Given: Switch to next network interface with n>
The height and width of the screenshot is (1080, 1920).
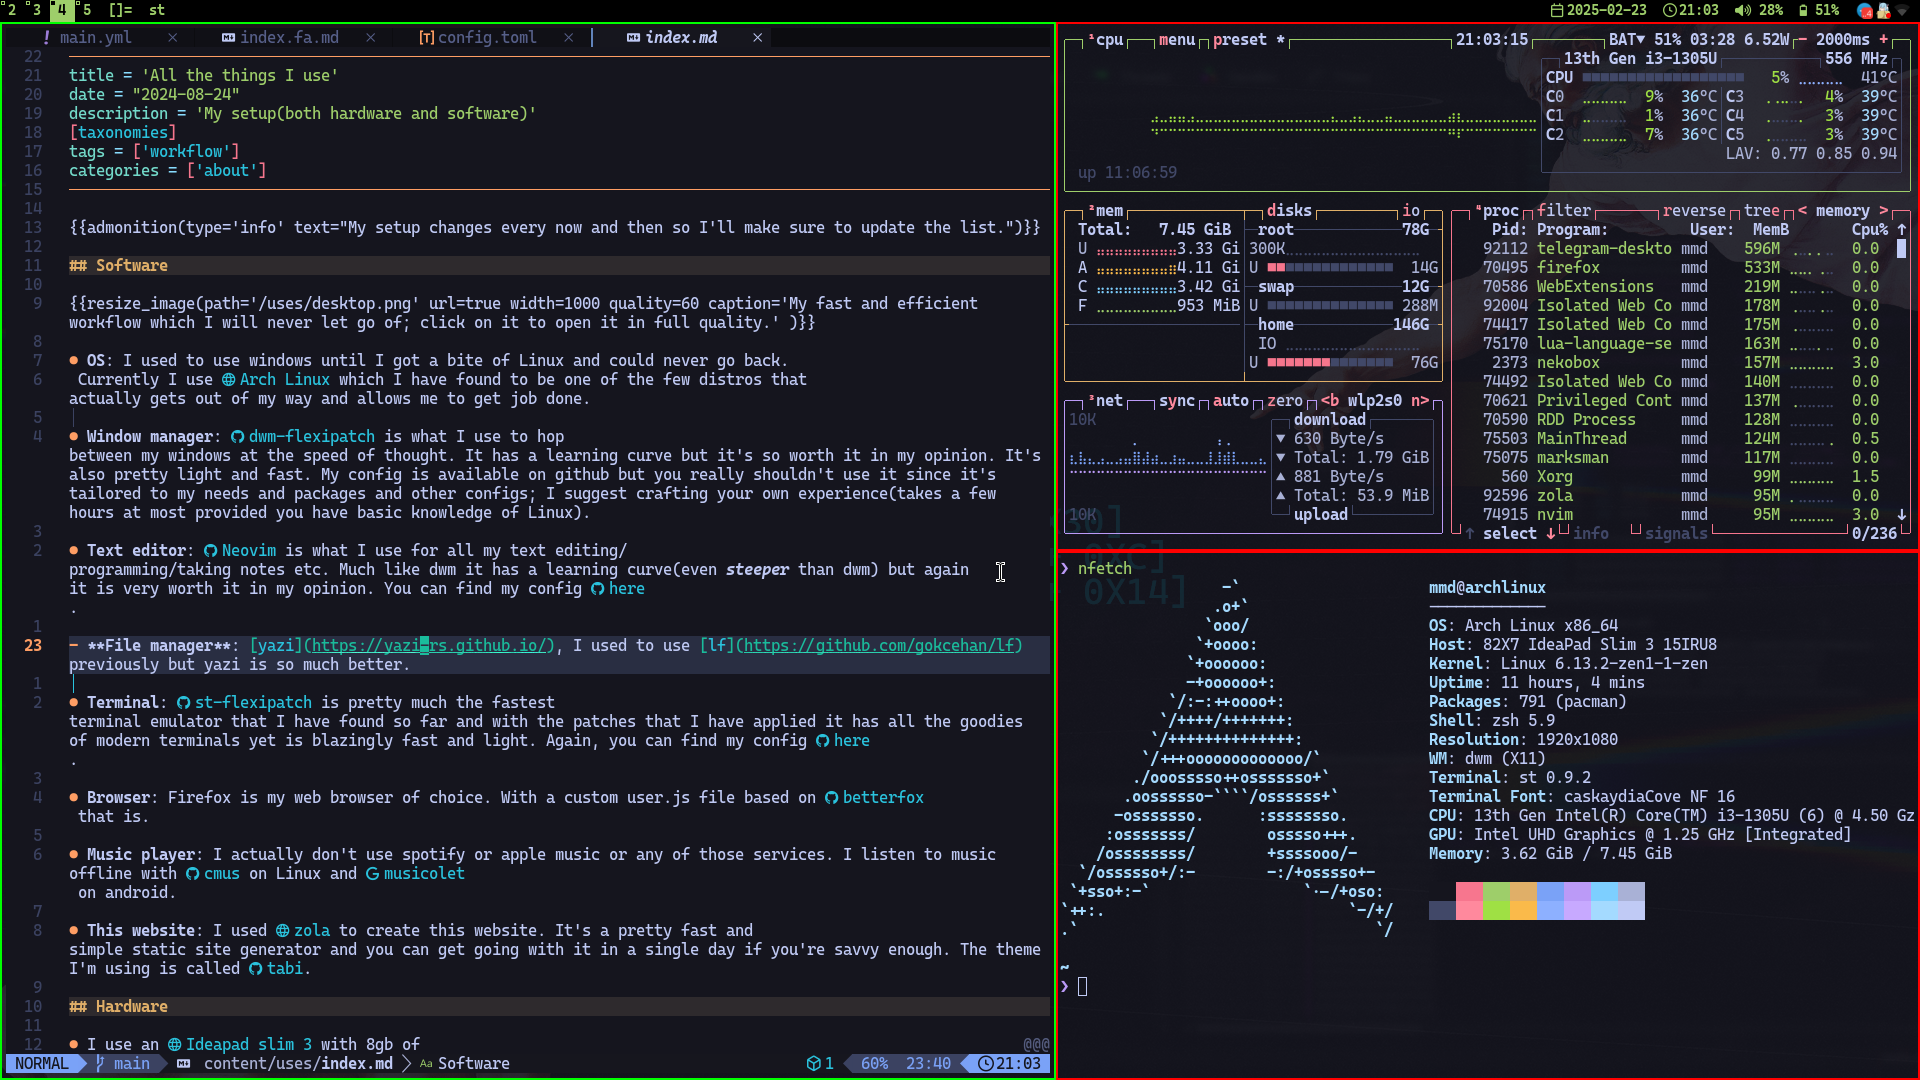Looking at the screenshot, I should [1420, 401].
